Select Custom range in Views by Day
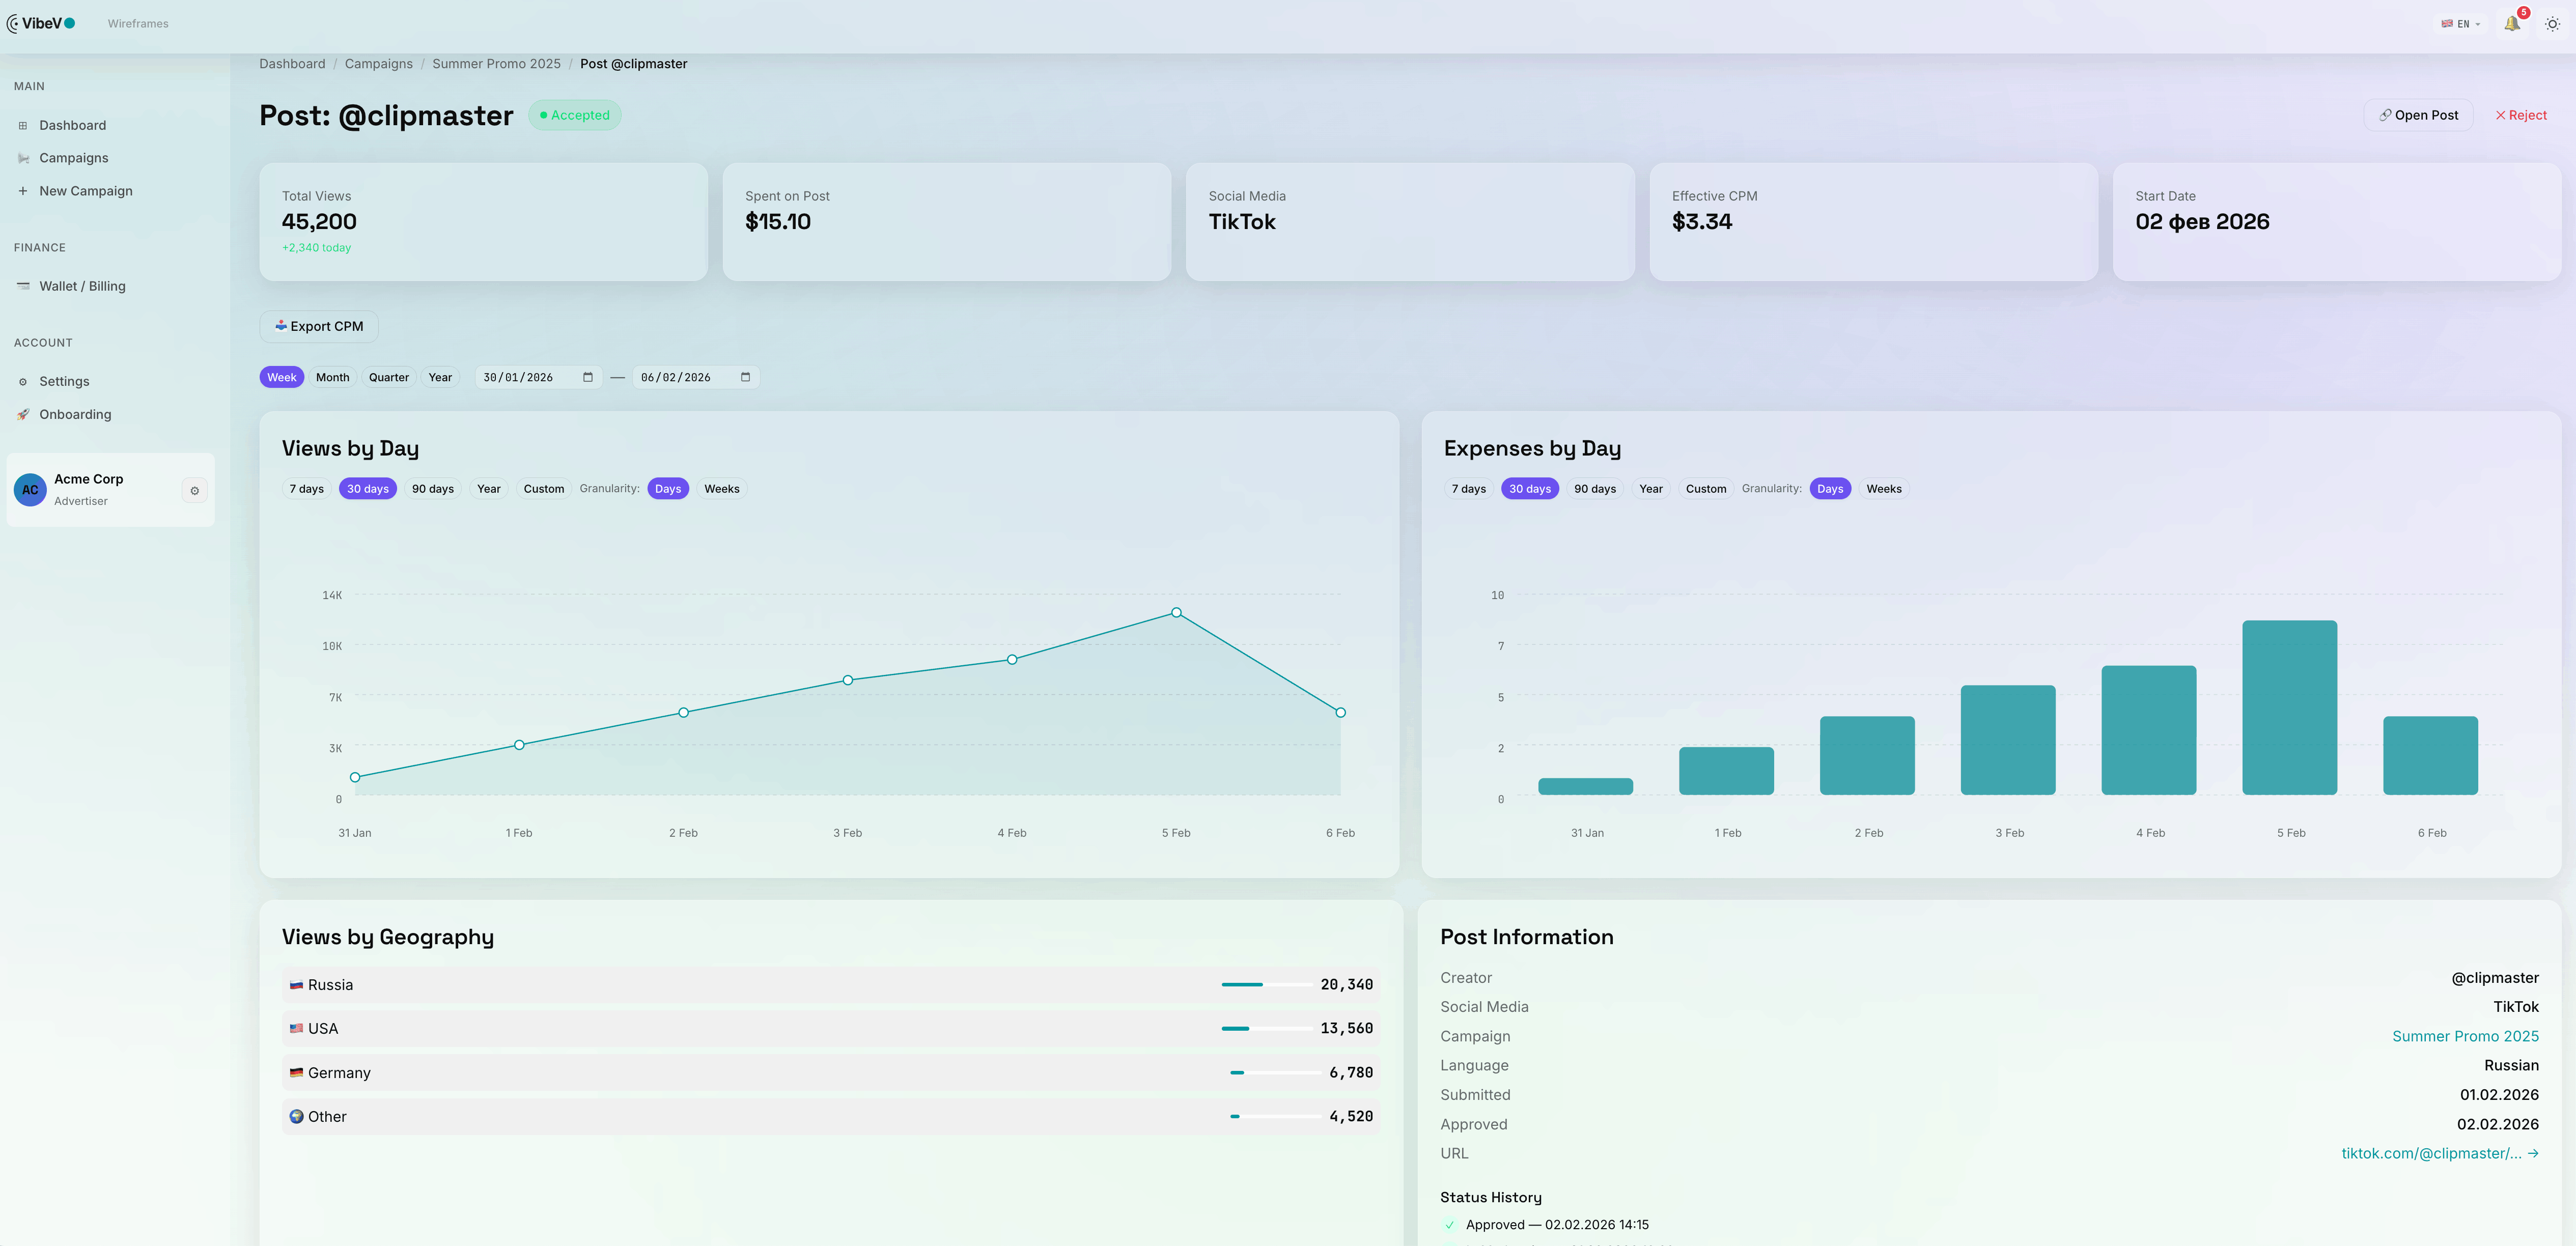The width and height of the screenshot is (2576, 1246). tap(543, 489)
